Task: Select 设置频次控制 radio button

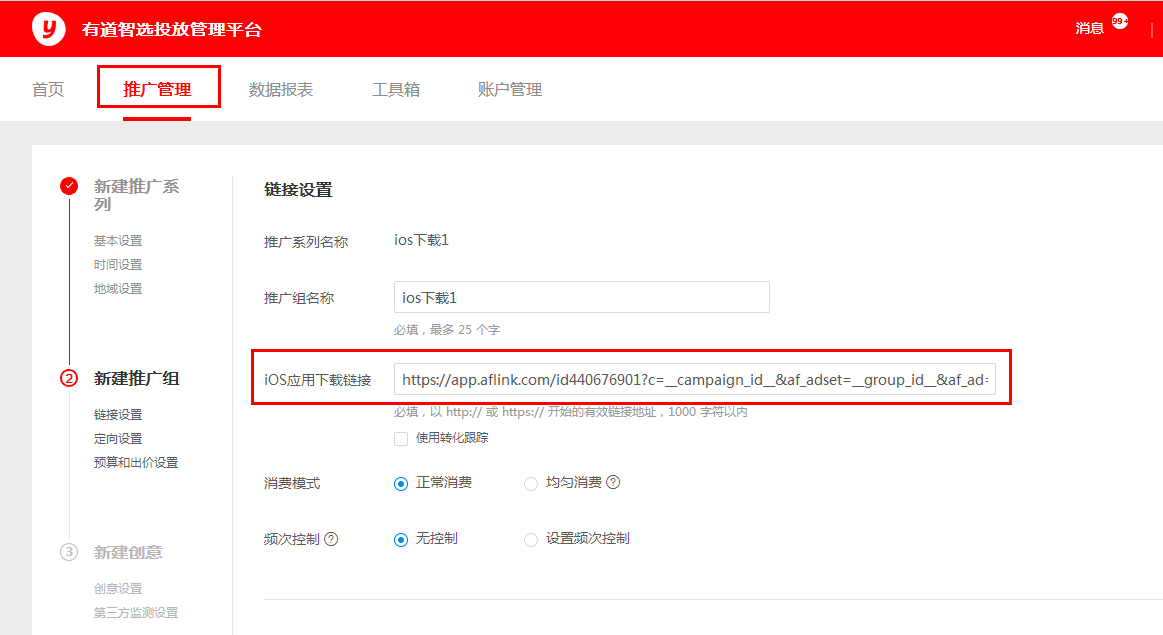Action: click(x=530, y=539)
